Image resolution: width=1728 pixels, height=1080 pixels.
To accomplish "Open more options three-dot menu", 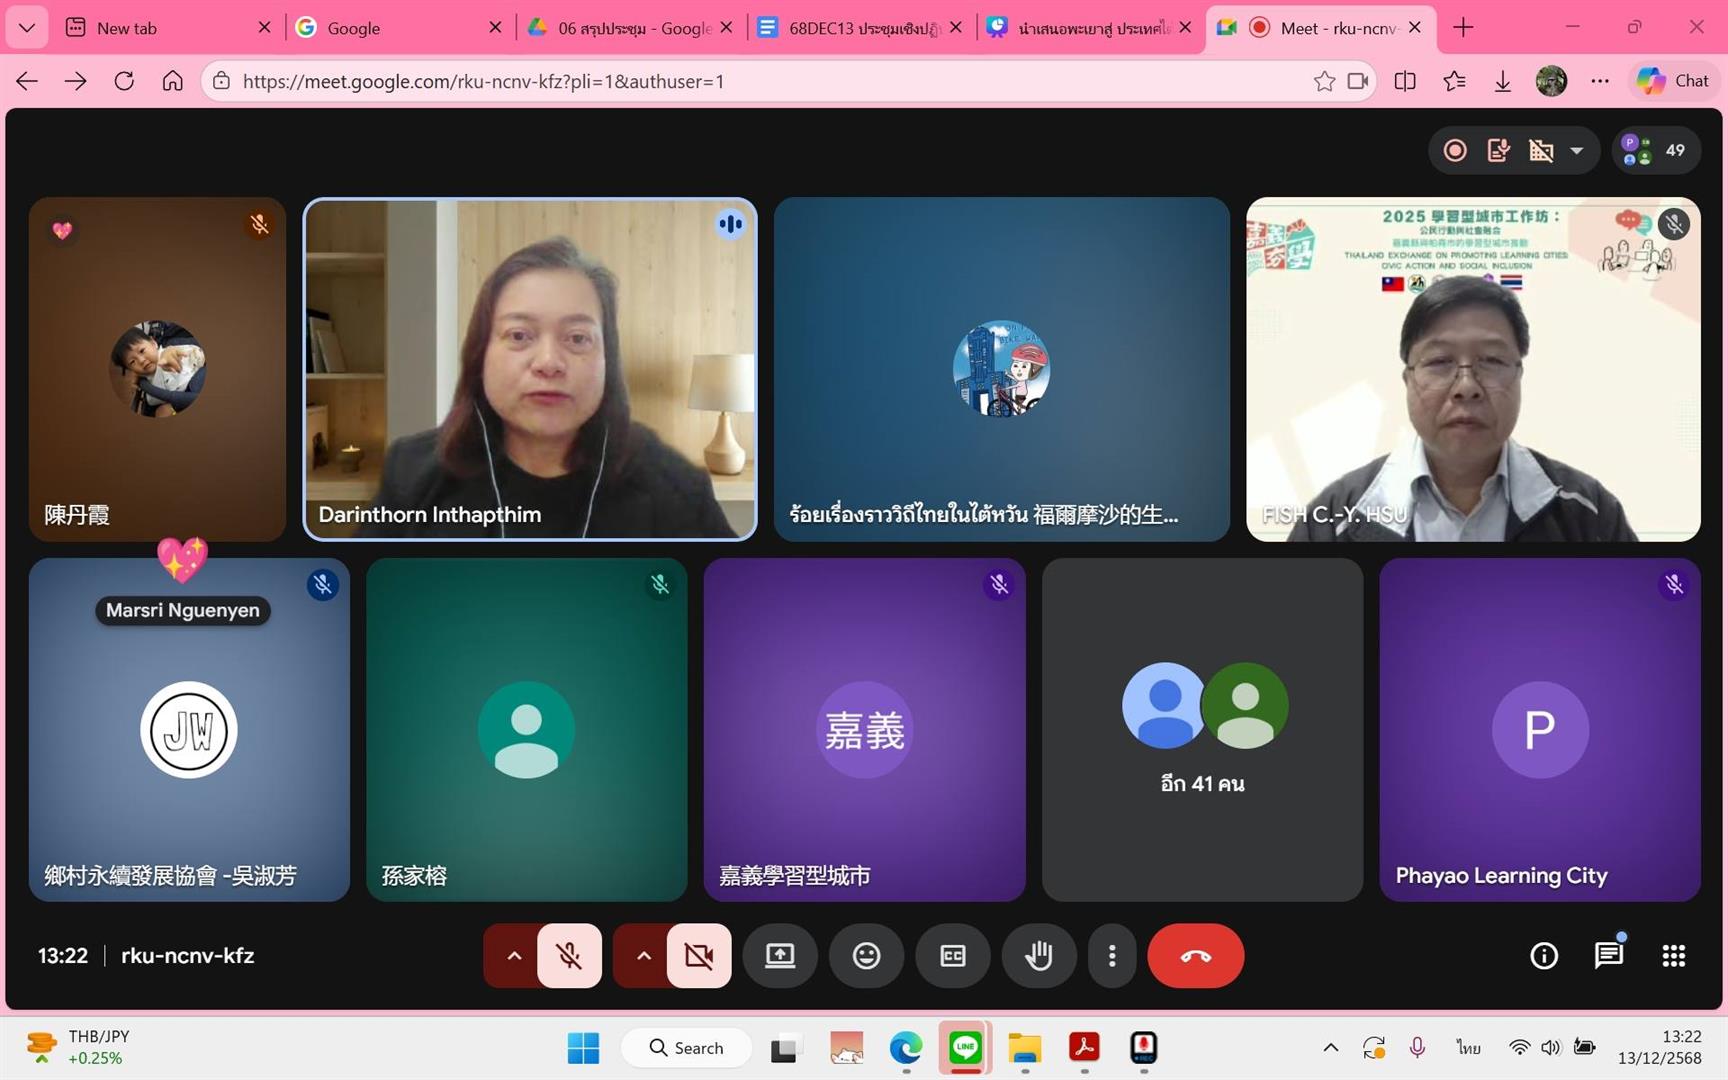I will tap(1112, 956).
